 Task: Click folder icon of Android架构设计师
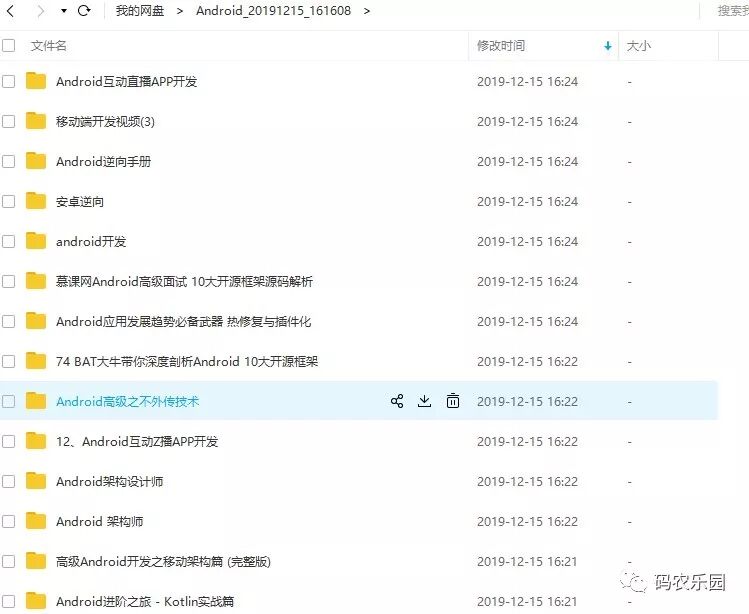click(x=36, y=481)
